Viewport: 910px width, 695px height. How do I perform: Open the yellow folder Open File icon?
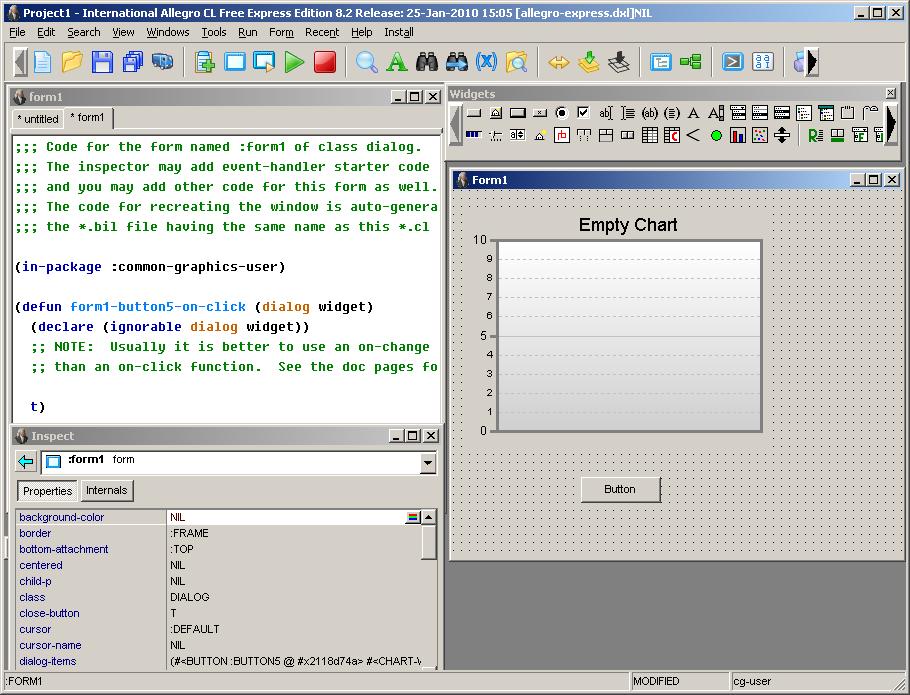pyautogui.click(x=72, y=62)
